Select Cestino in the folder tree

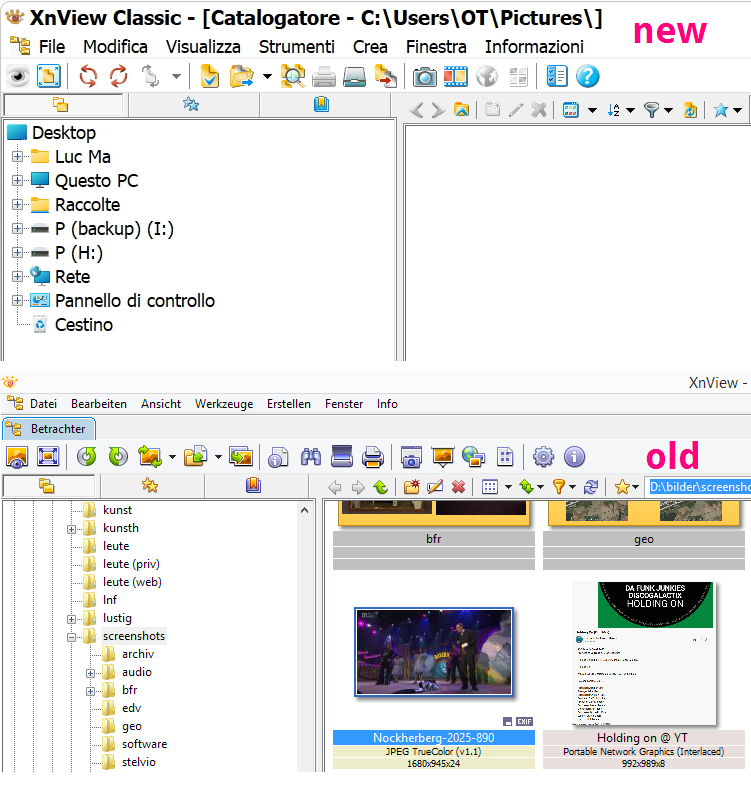click(x=84, y=325)
